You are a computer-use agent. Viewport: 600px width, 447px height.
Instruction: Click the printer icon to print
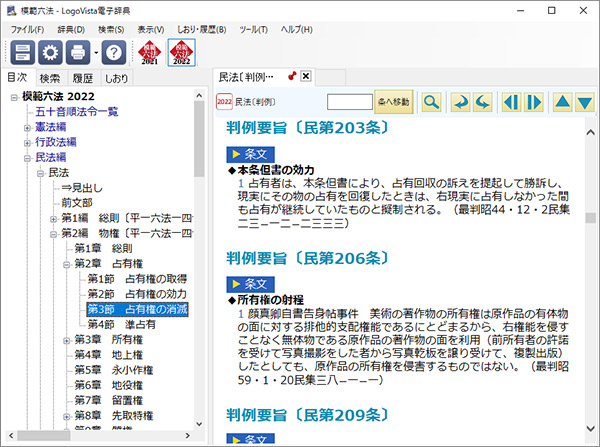78,52
